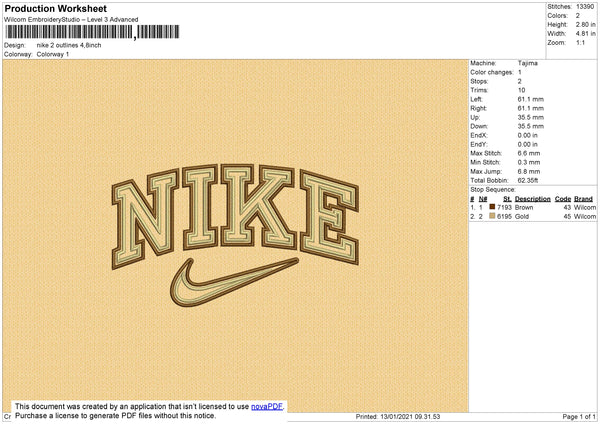Click the Right value 61.1 mm
Image resolution: width=600 pixels, height=424 pixels.
point(531,108)
